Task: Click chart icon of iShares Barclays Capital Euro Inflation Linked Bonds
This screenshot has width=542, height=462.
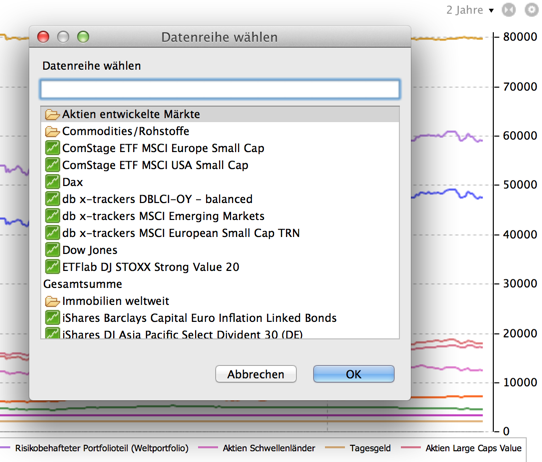Action: (x=52, y=318)
